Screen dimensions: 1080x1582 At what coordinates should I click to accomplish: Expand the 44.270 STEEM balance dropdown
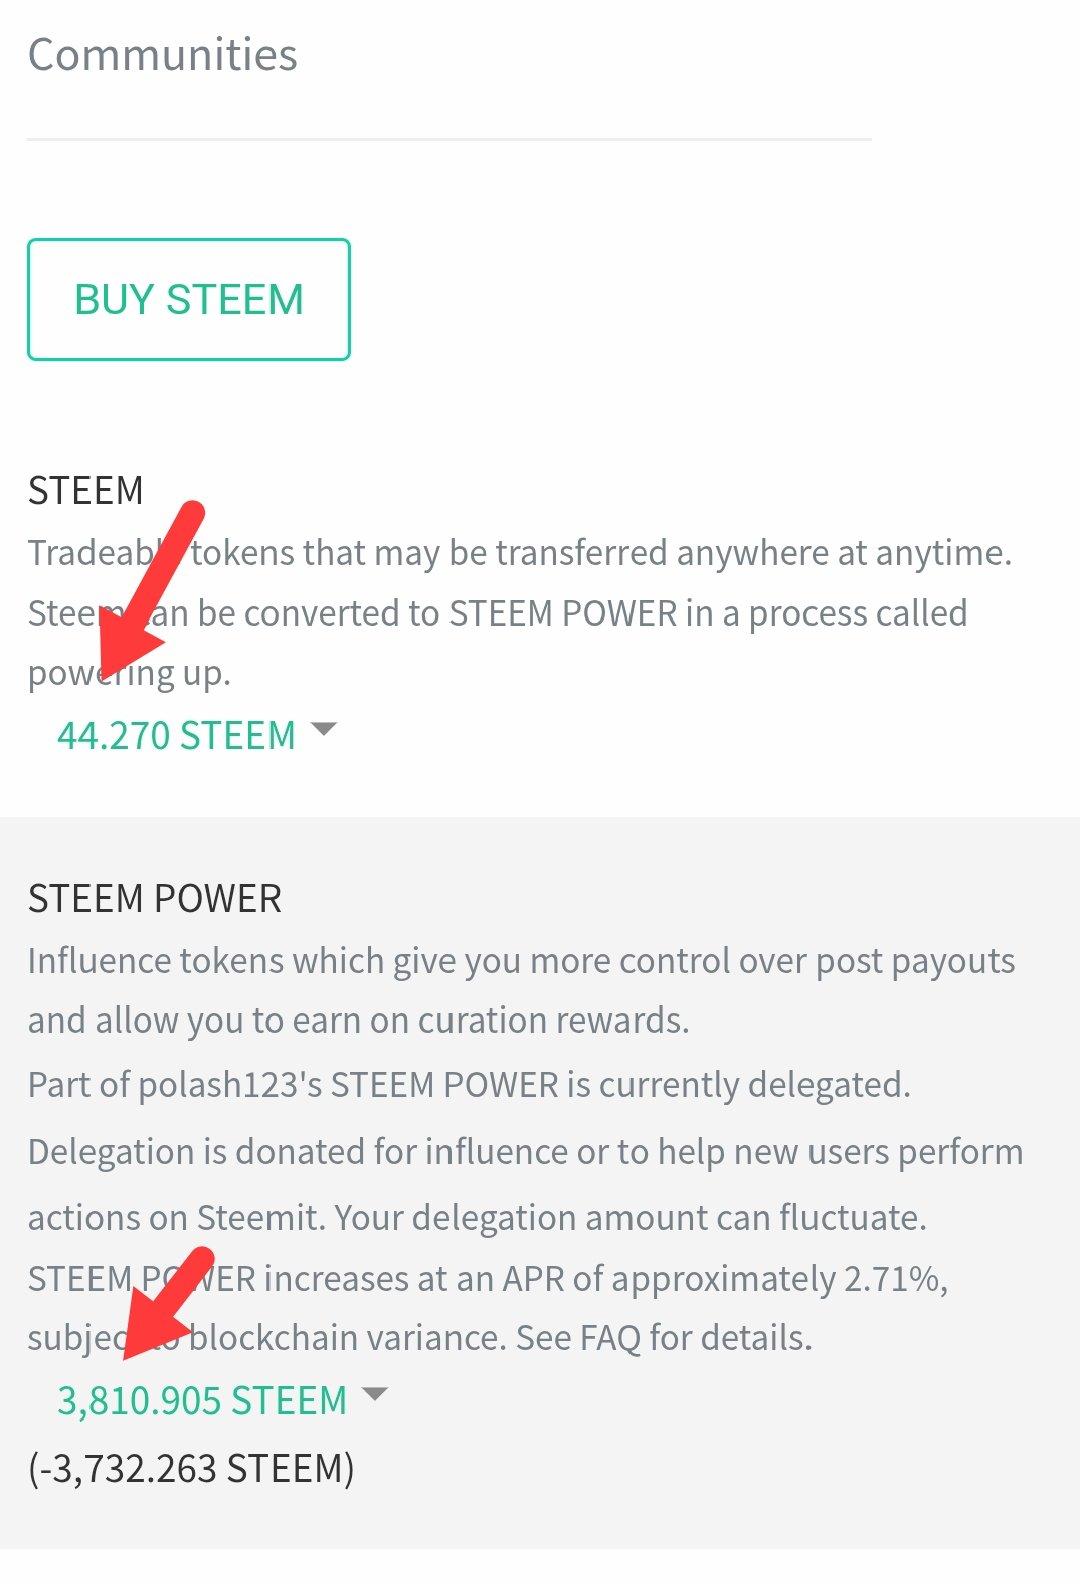[x=177, y=736]
